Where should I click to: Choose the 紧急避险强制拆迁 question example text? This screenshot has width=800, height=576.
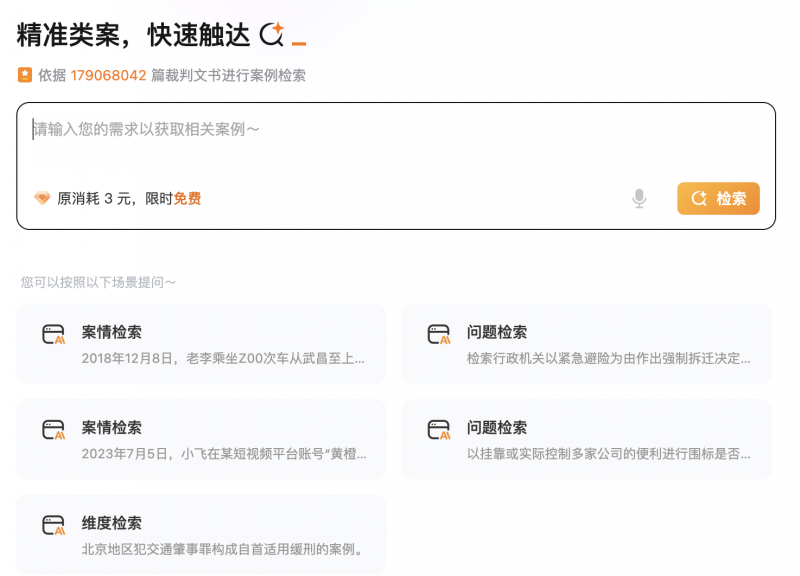[x=608, y=358]
